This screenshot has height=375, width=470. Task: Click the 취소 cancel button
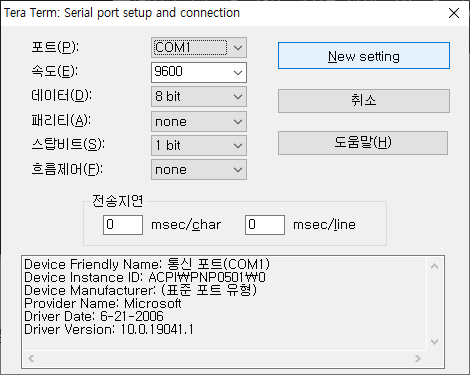coord(364,101)
